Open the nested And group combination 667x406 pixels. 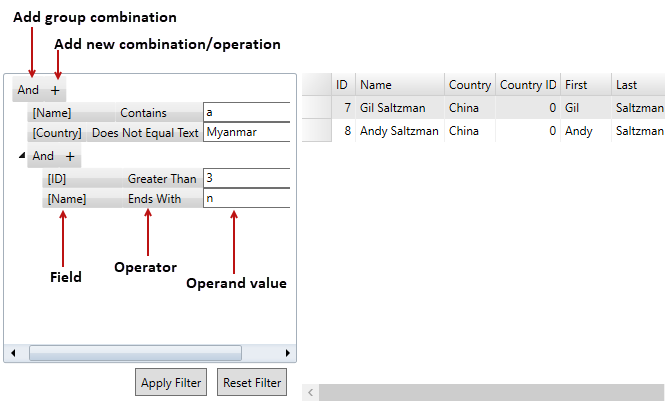pyautogui.click(x=43, y=156)
